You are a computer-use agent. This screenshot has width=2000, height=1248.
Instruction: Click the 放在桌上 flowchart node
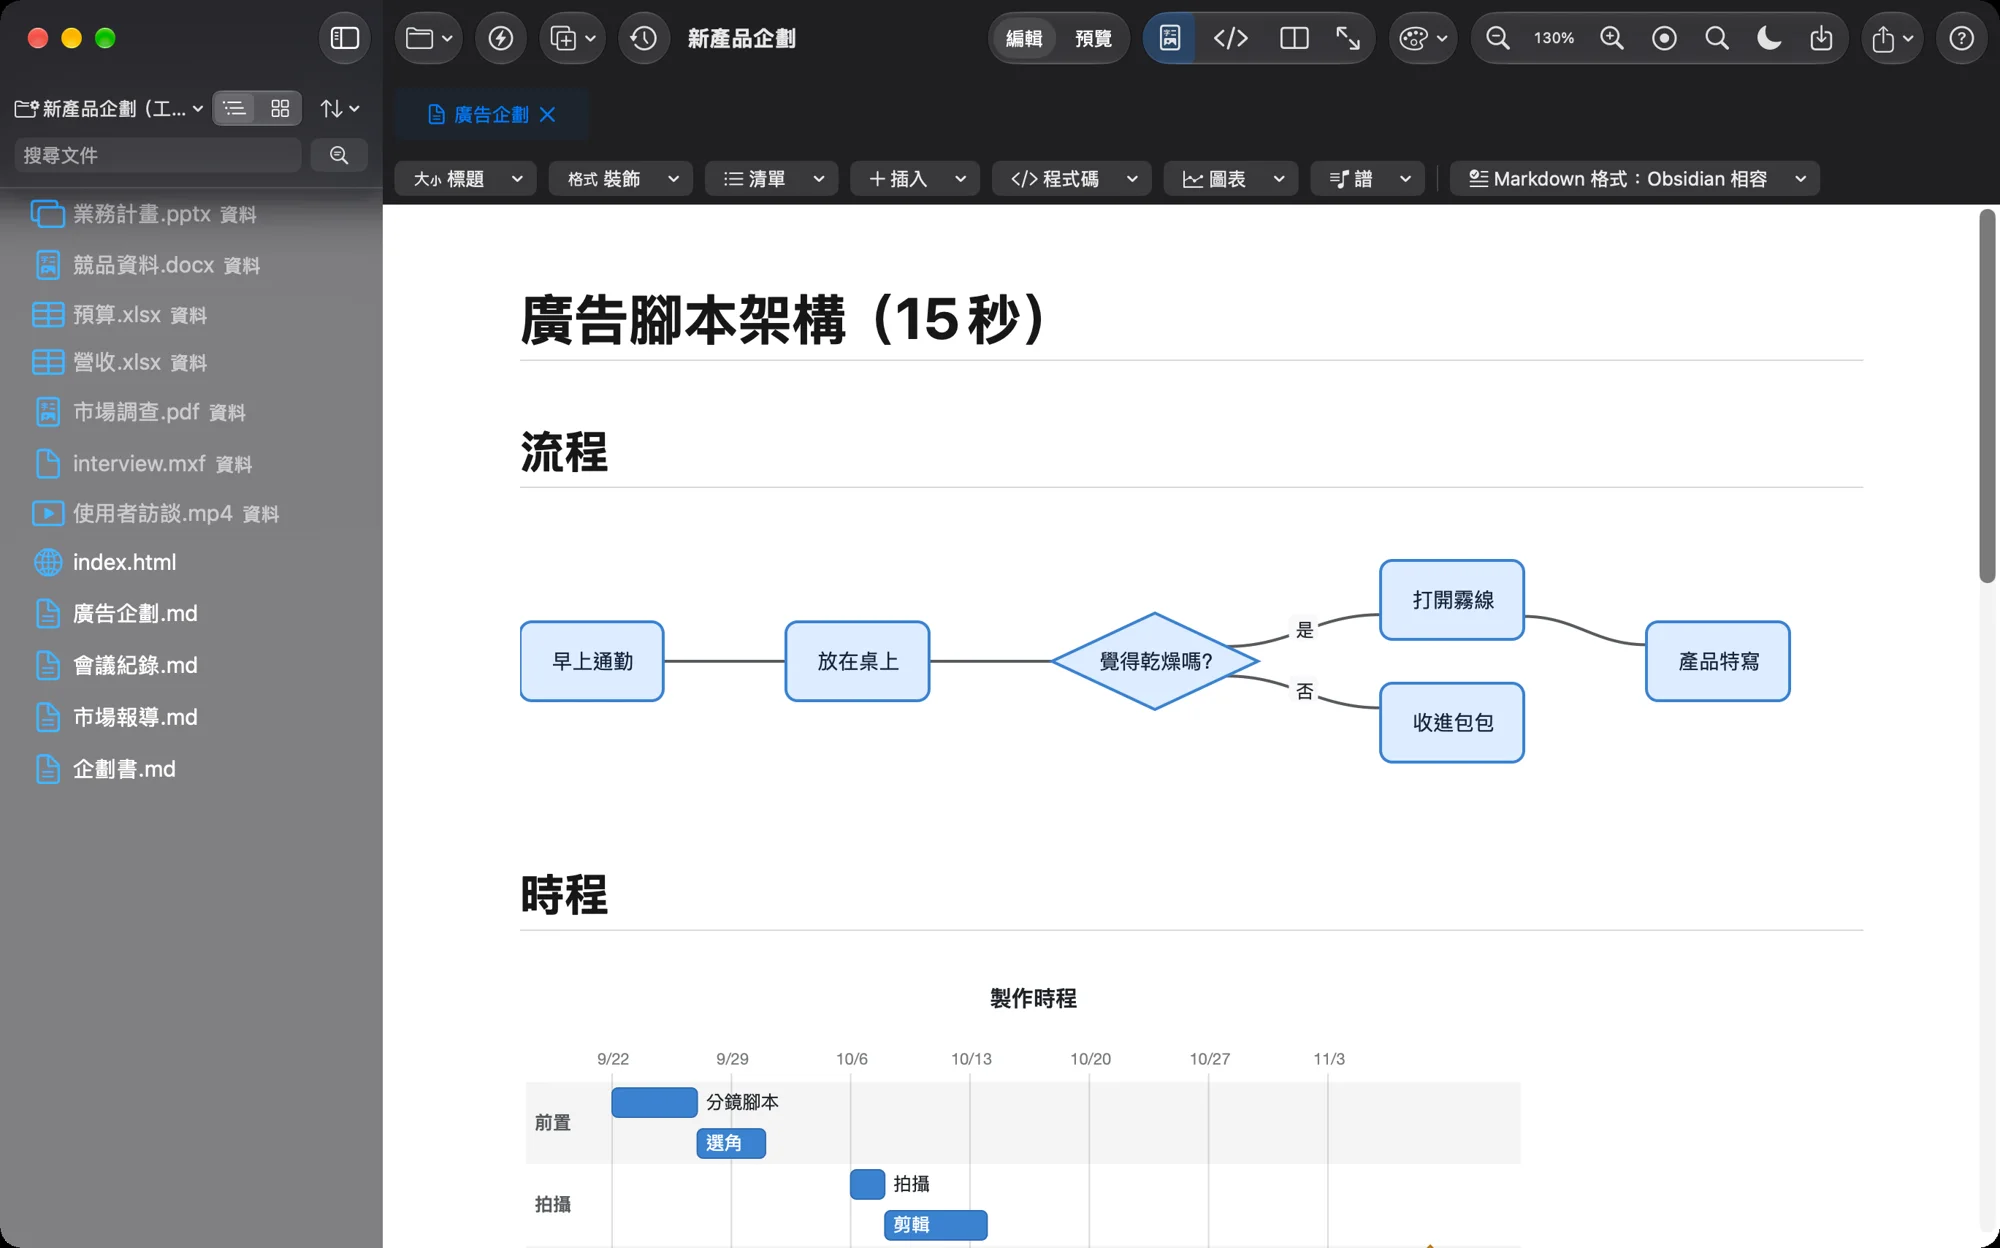(857, 661)
